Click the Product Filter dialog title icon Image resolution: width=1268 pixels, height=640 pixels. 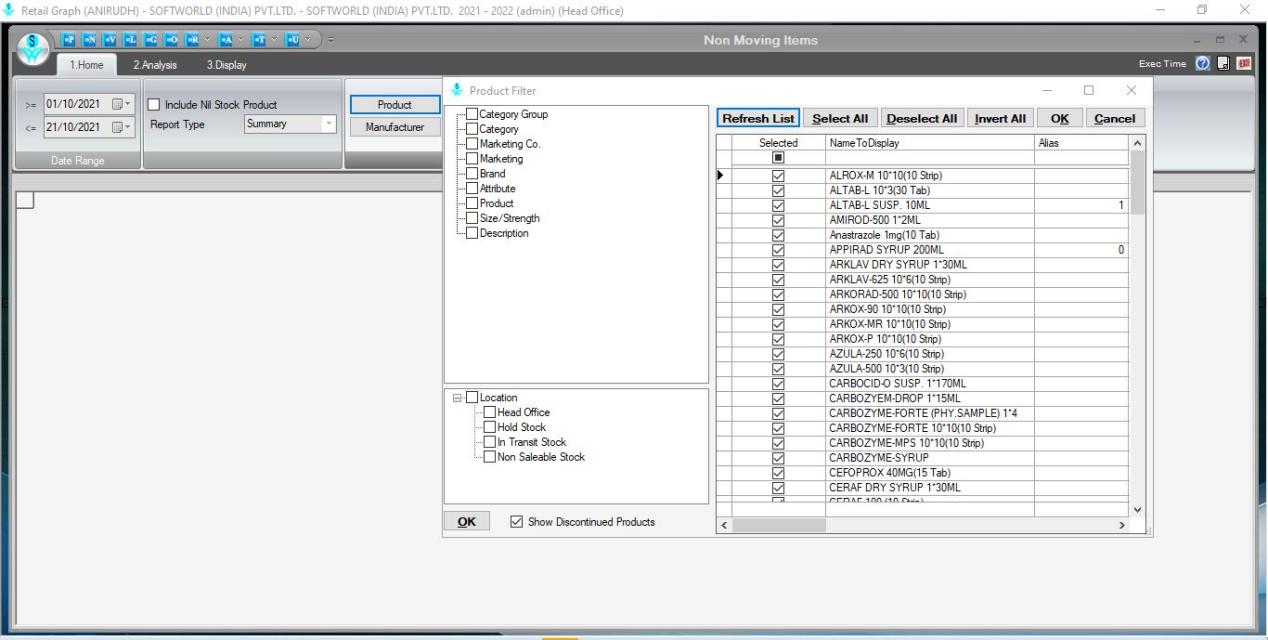pyautogui.click(x=458, y=91)
